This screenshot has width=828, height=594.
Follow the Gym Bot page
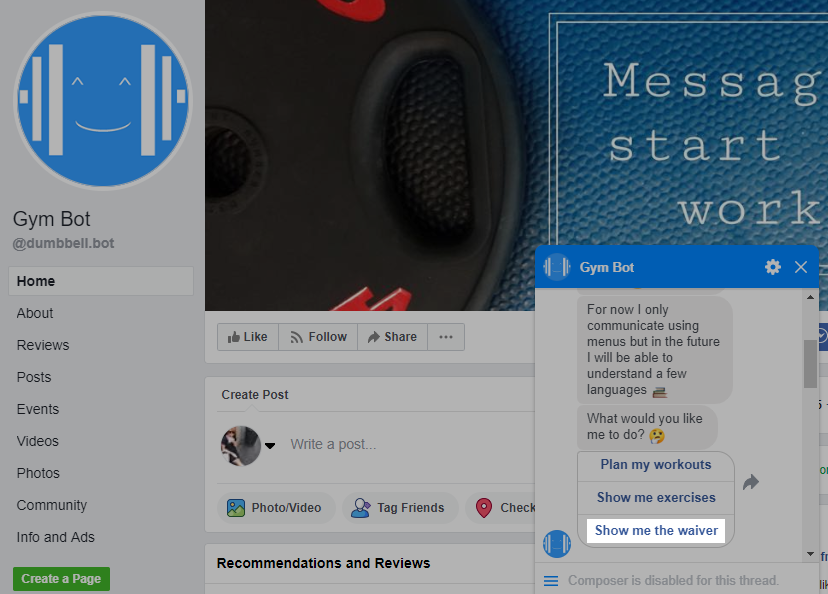tap(318, 337)
